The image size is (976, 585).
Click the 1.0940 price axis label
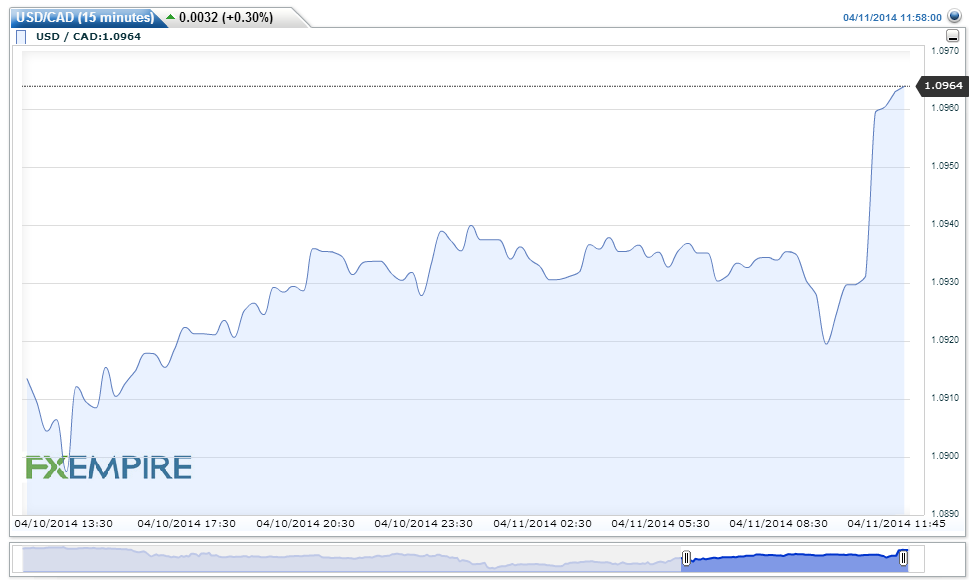coord(945,223)
